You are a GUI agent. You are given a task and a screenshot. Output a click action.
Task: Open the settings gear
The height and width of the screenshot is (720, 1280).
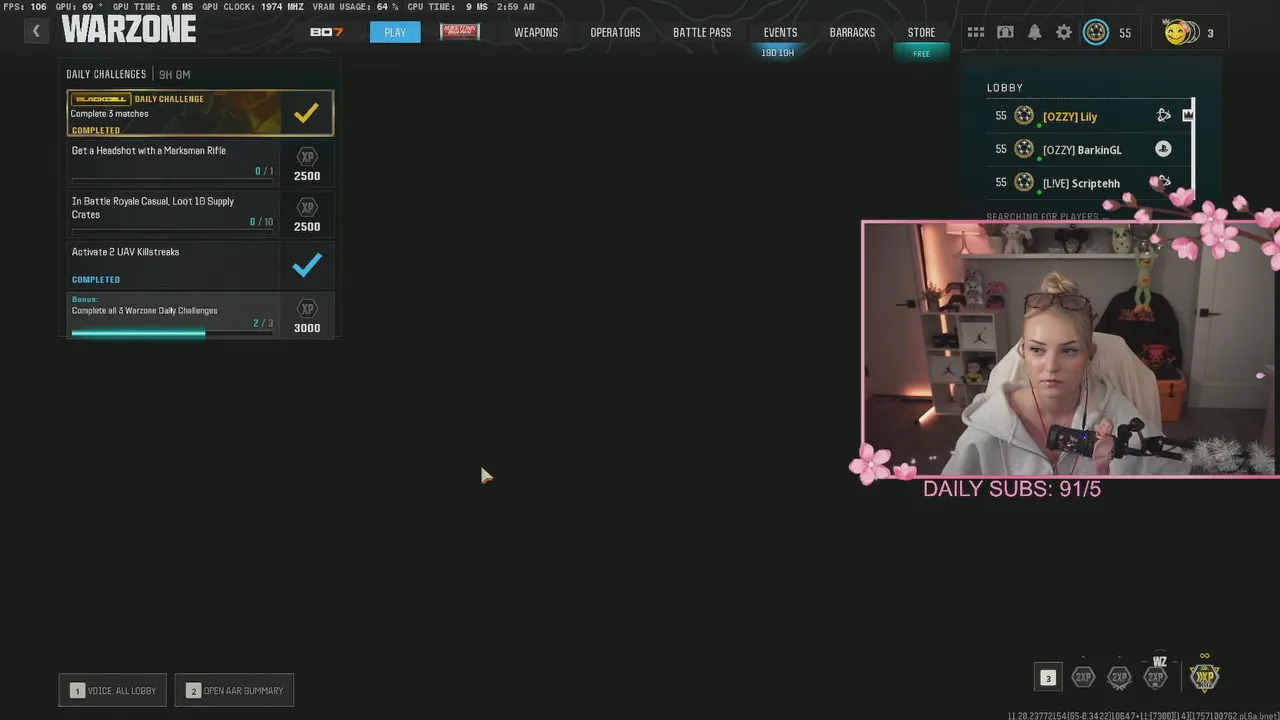(1064, 33)
